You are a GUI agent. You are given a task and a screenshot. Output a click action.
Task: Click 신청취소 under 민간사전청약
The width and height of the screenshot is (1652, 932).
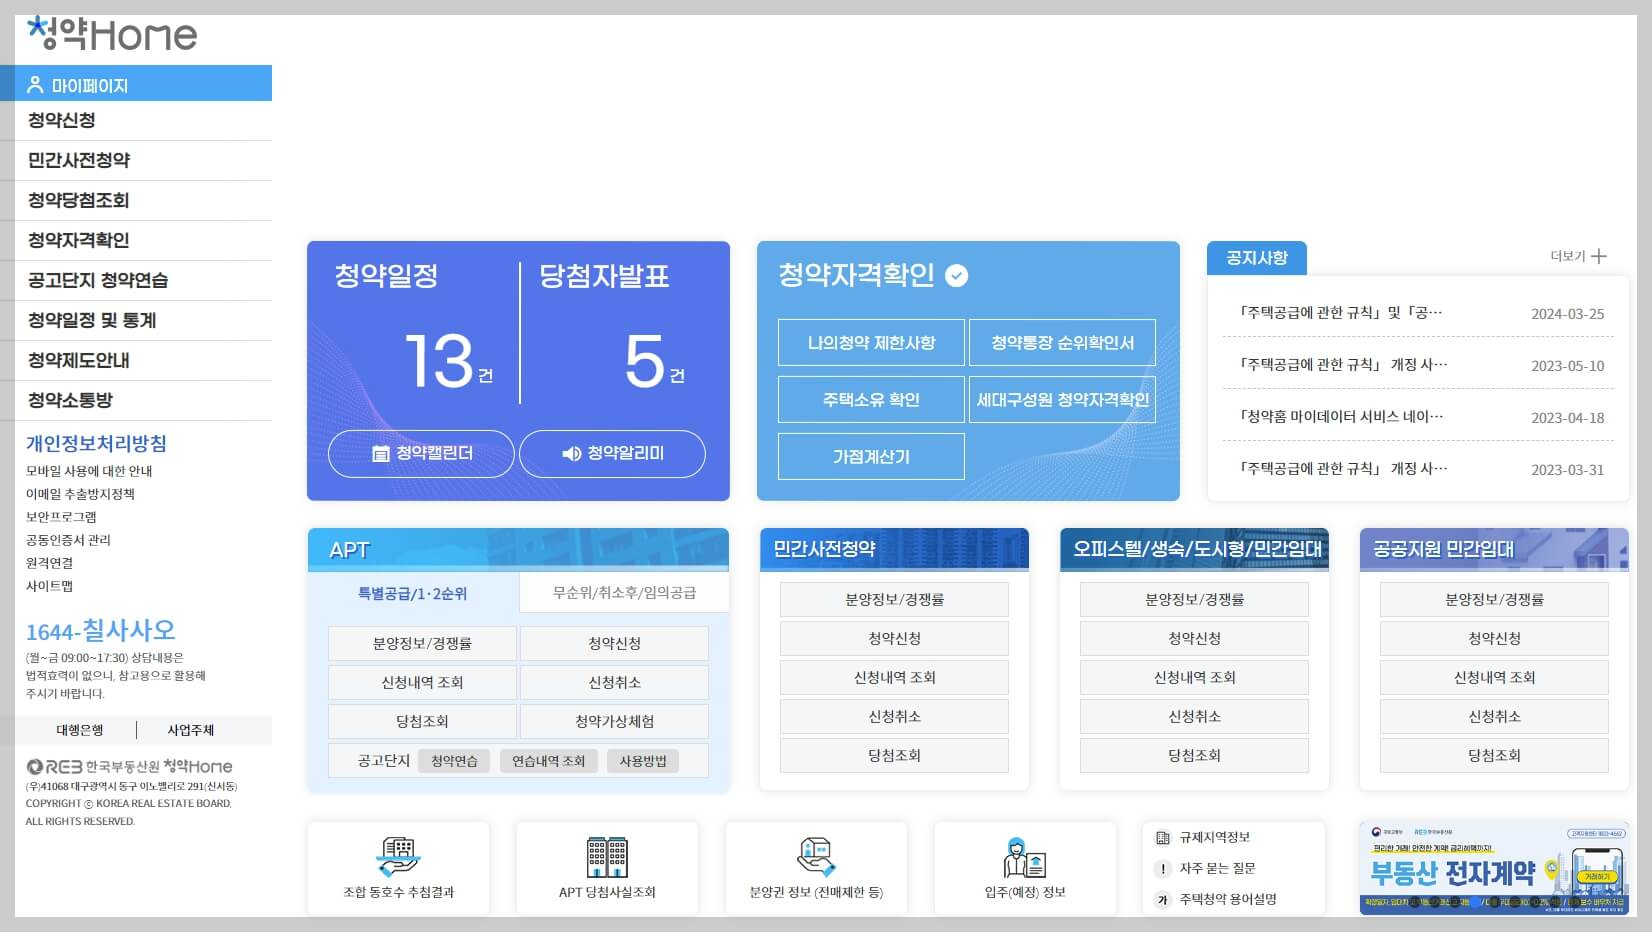(894, 717)
